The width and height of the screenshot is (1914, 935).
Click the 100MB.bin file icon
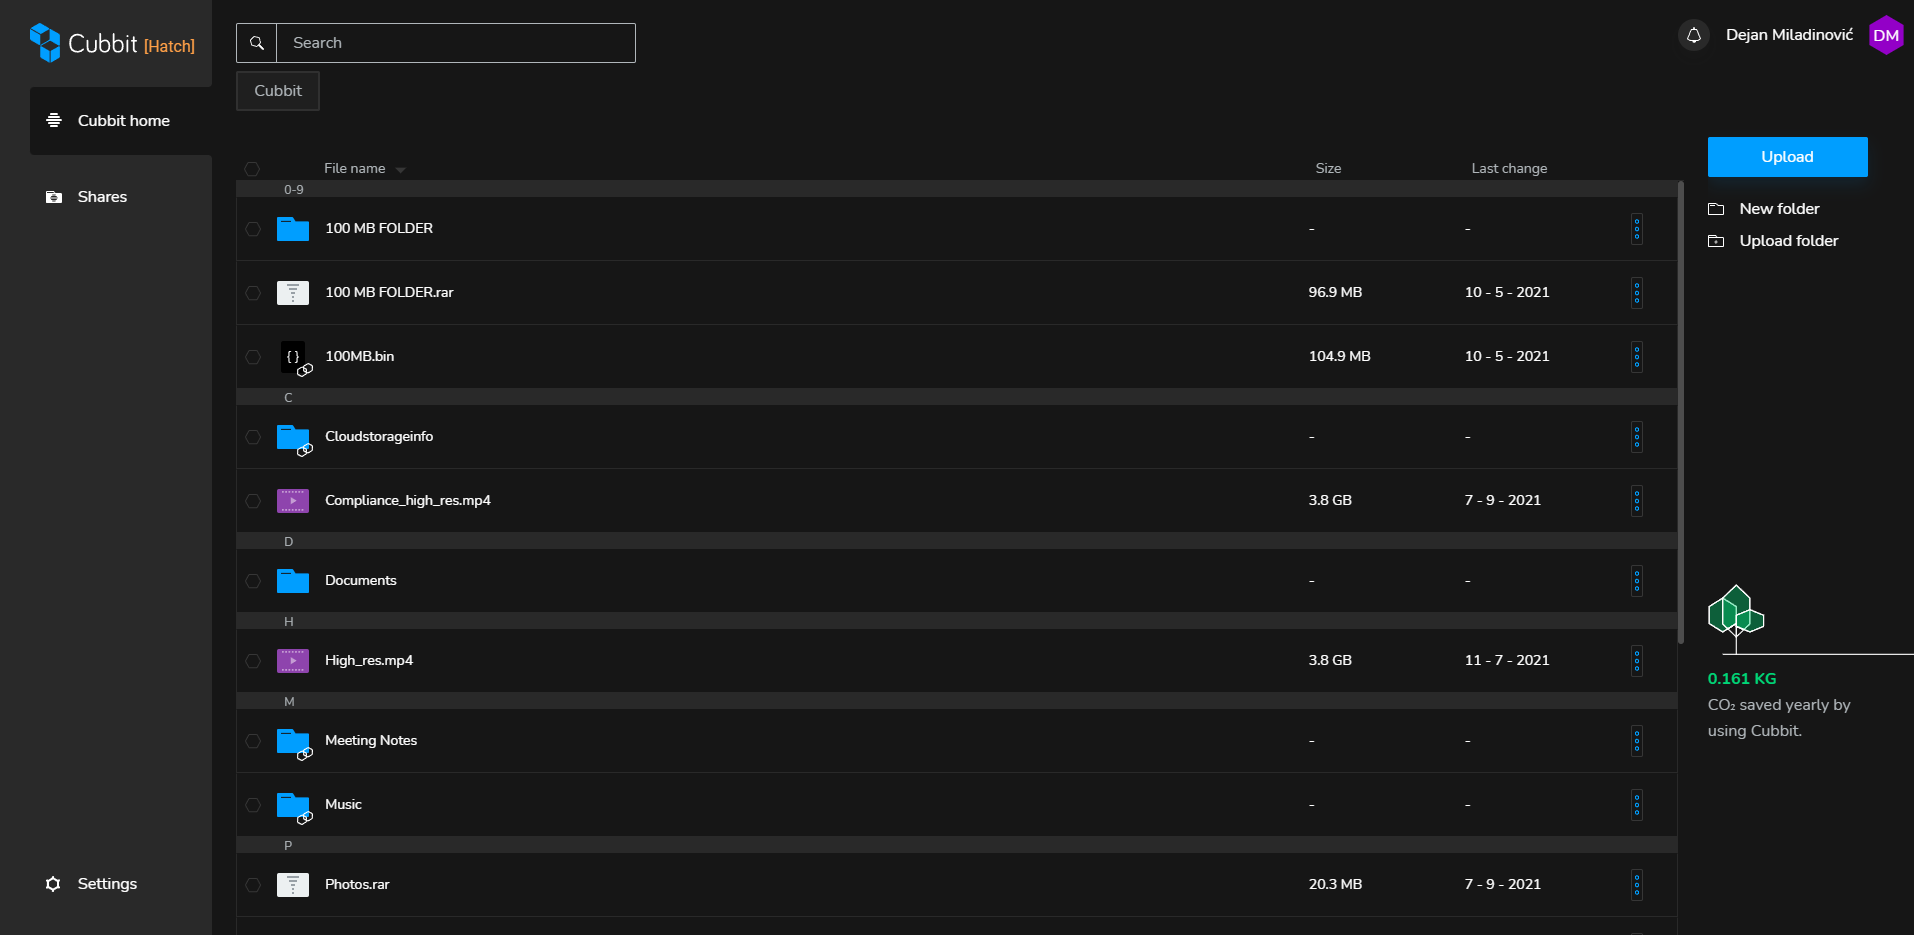pyautogui.click(x=293, y=357)
